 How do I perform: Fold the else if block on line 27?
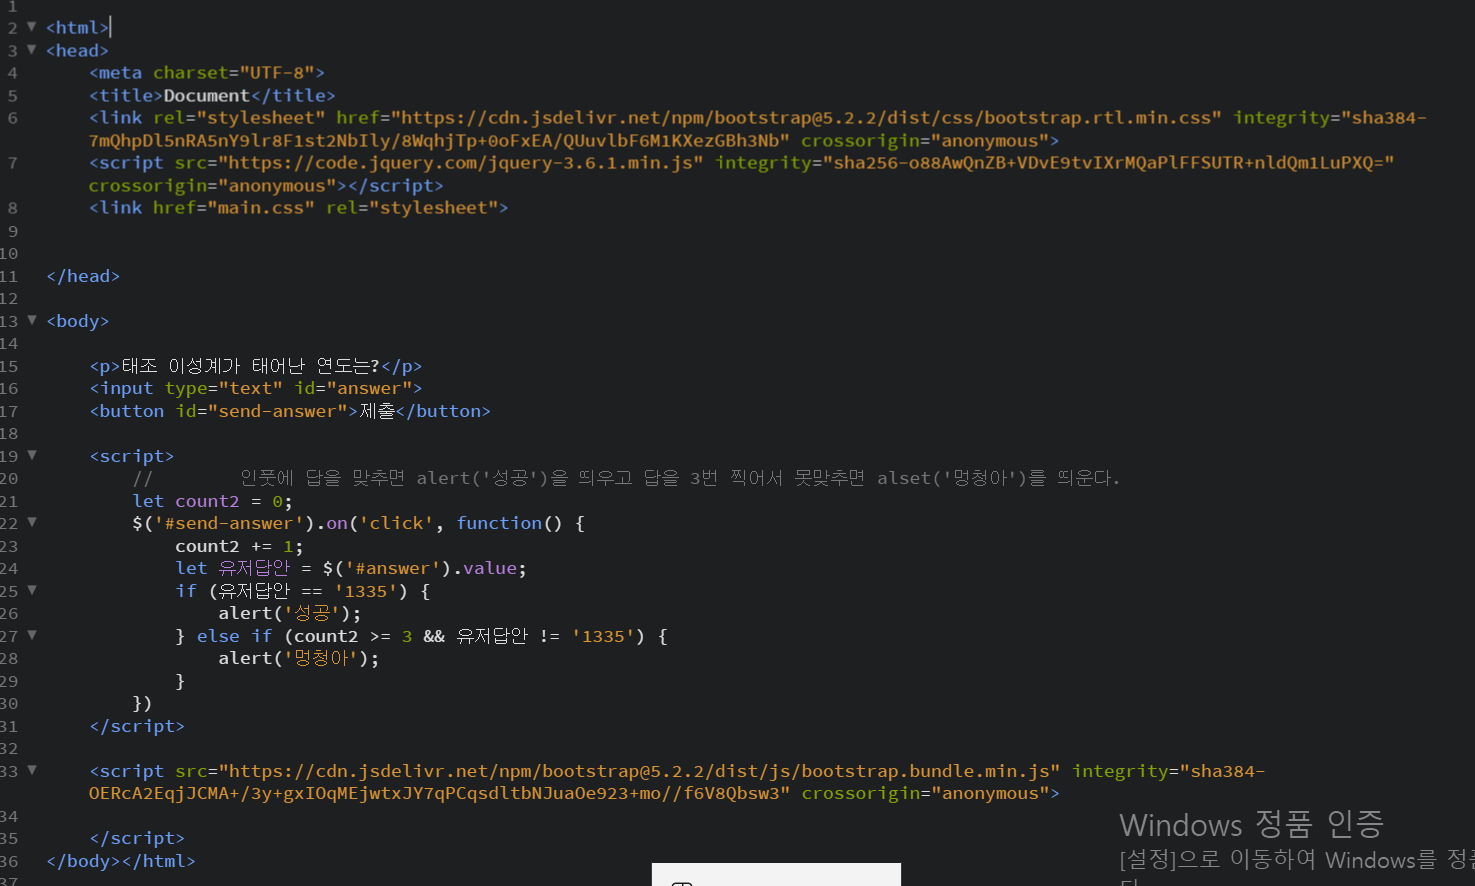pos(31,635)
